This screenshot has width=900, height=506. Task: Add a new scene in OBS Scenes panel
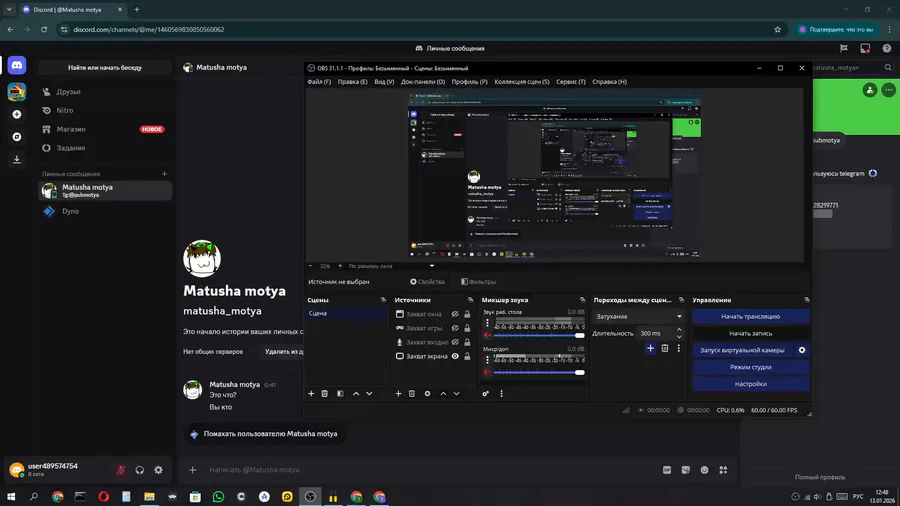311,394
